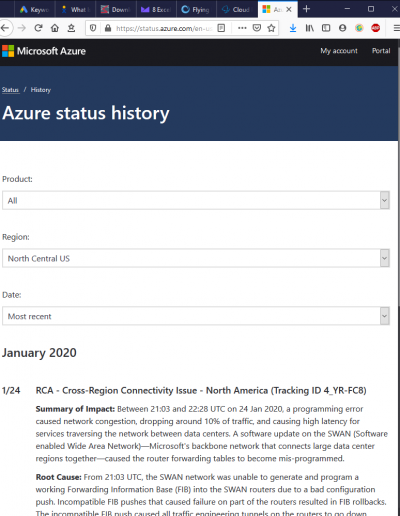The height and width of the screenshot is (516, 400).
Task: Click the red ABP adblock extension icon
Action: pyautogui.click(x=376, y=28)
